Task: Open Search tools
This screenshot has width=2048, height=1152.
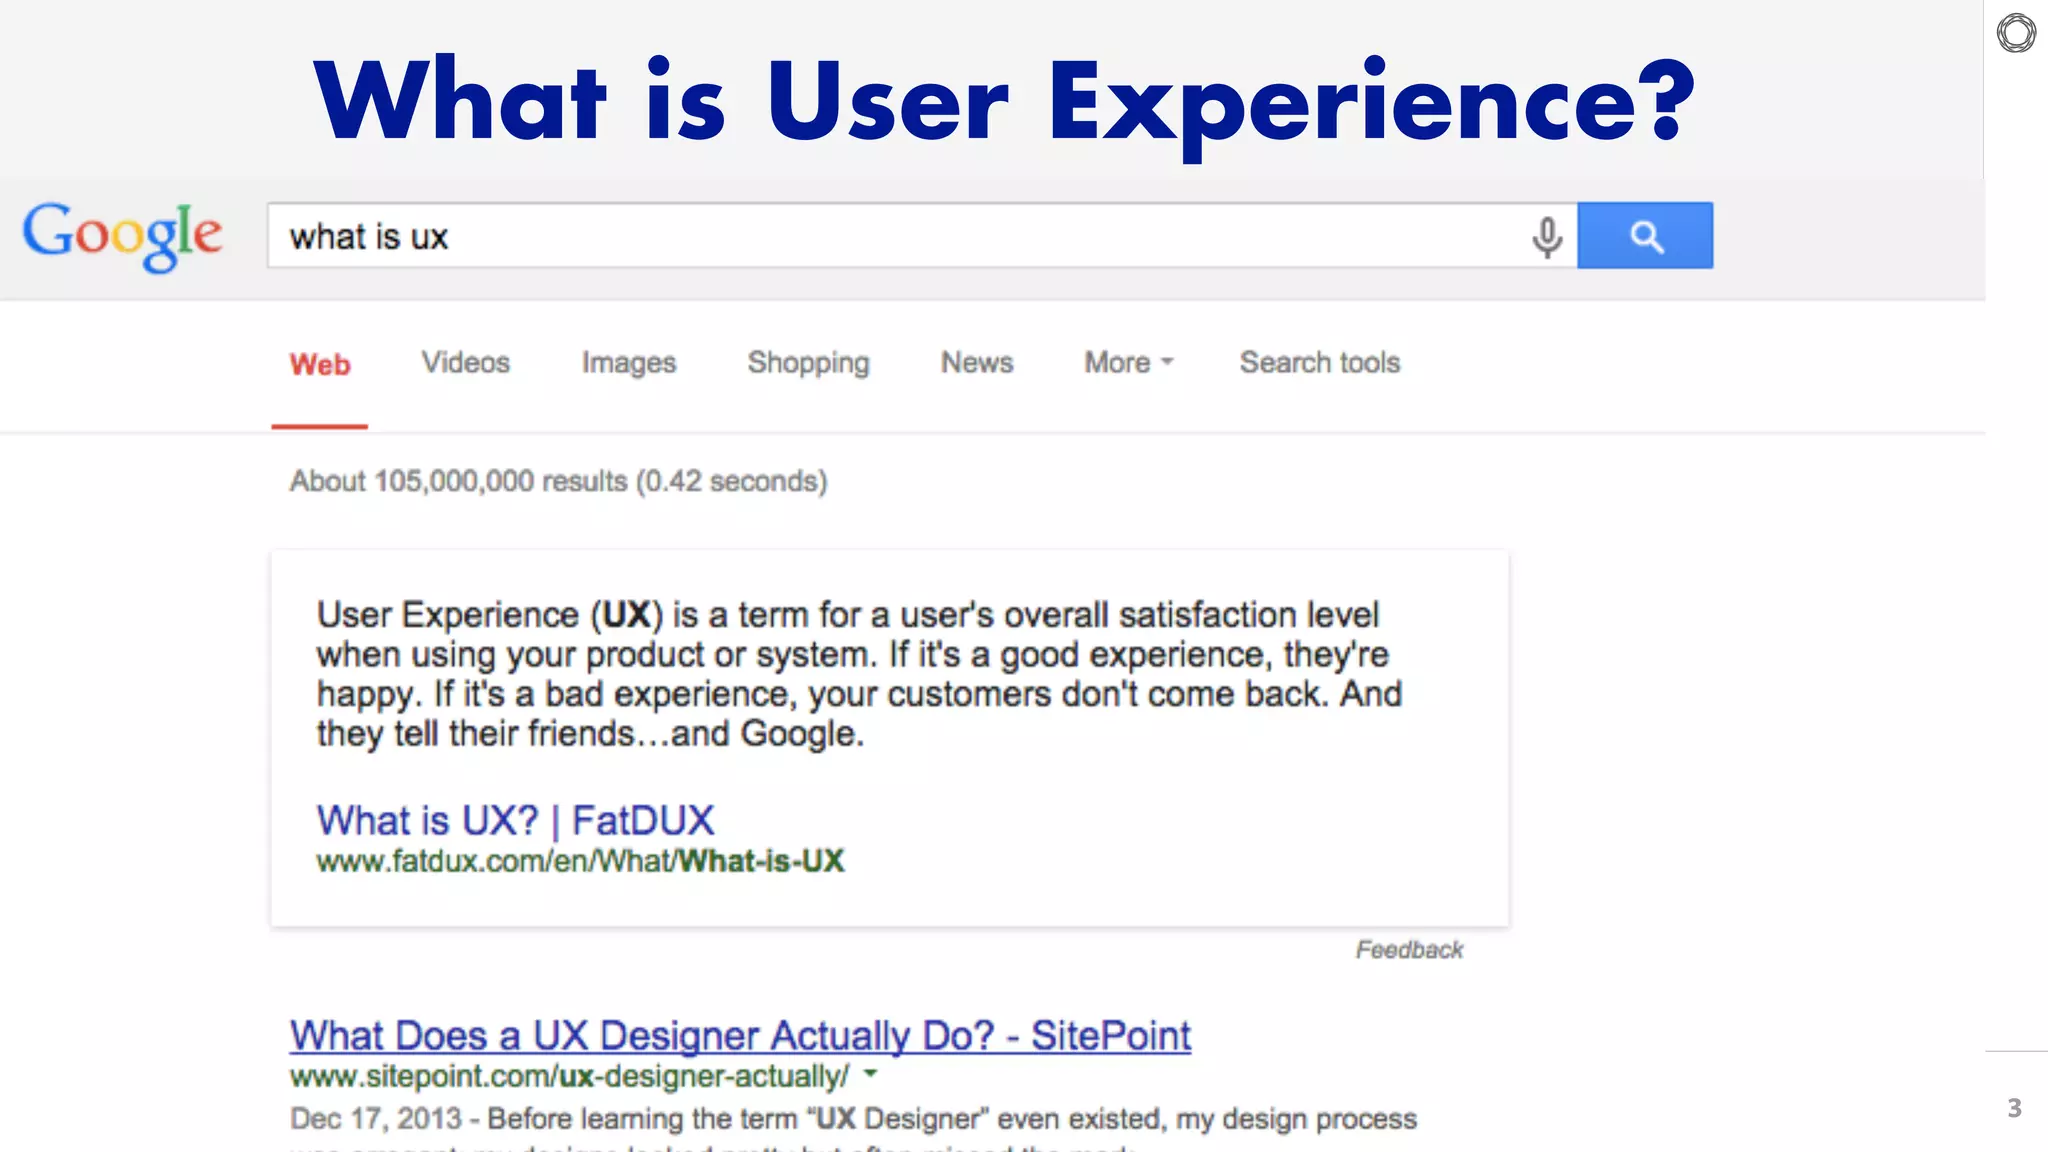Action: (x=1320, y=362)
